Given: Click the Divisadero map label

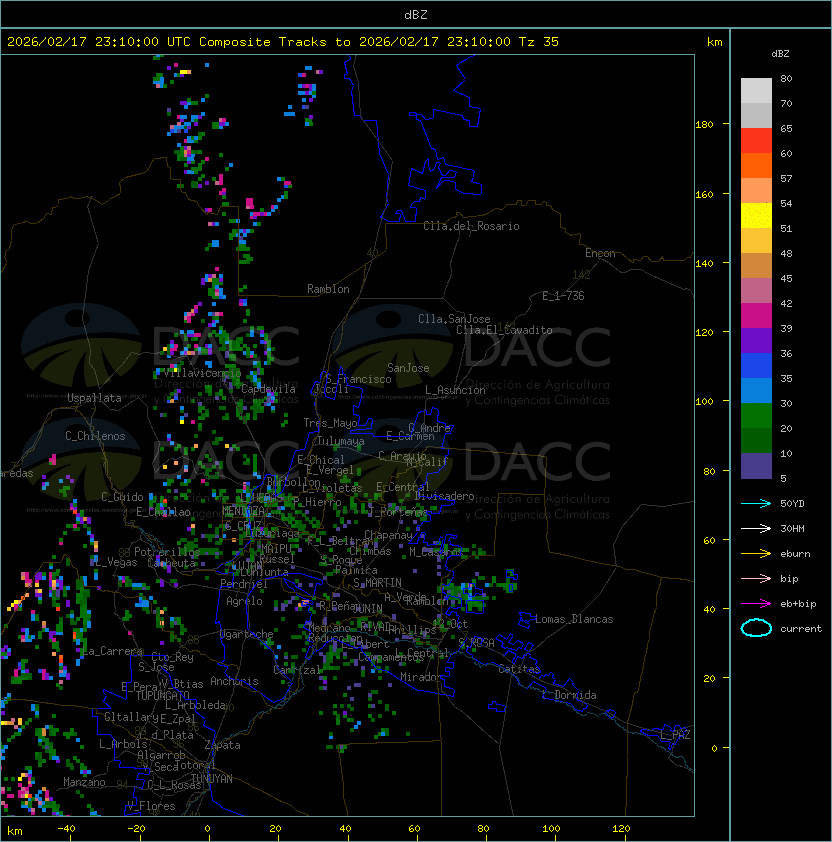Looking at the screenshot, I should click(x=445, y=496).
